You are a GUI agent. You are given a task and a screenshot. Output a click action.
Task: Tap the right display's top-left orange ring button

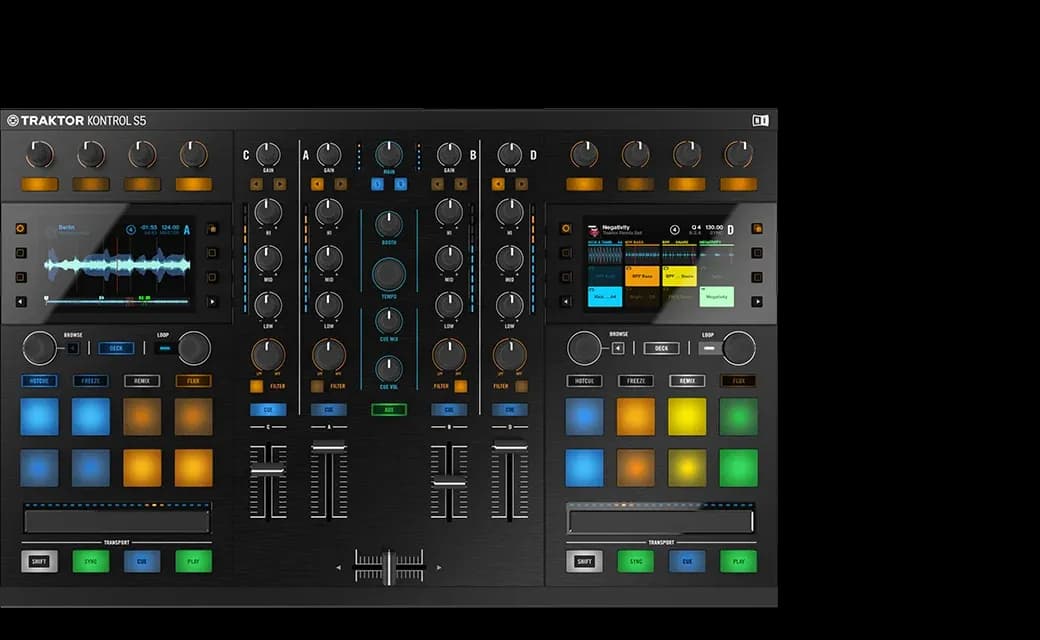pyautogui.click(x=566, y=228)
